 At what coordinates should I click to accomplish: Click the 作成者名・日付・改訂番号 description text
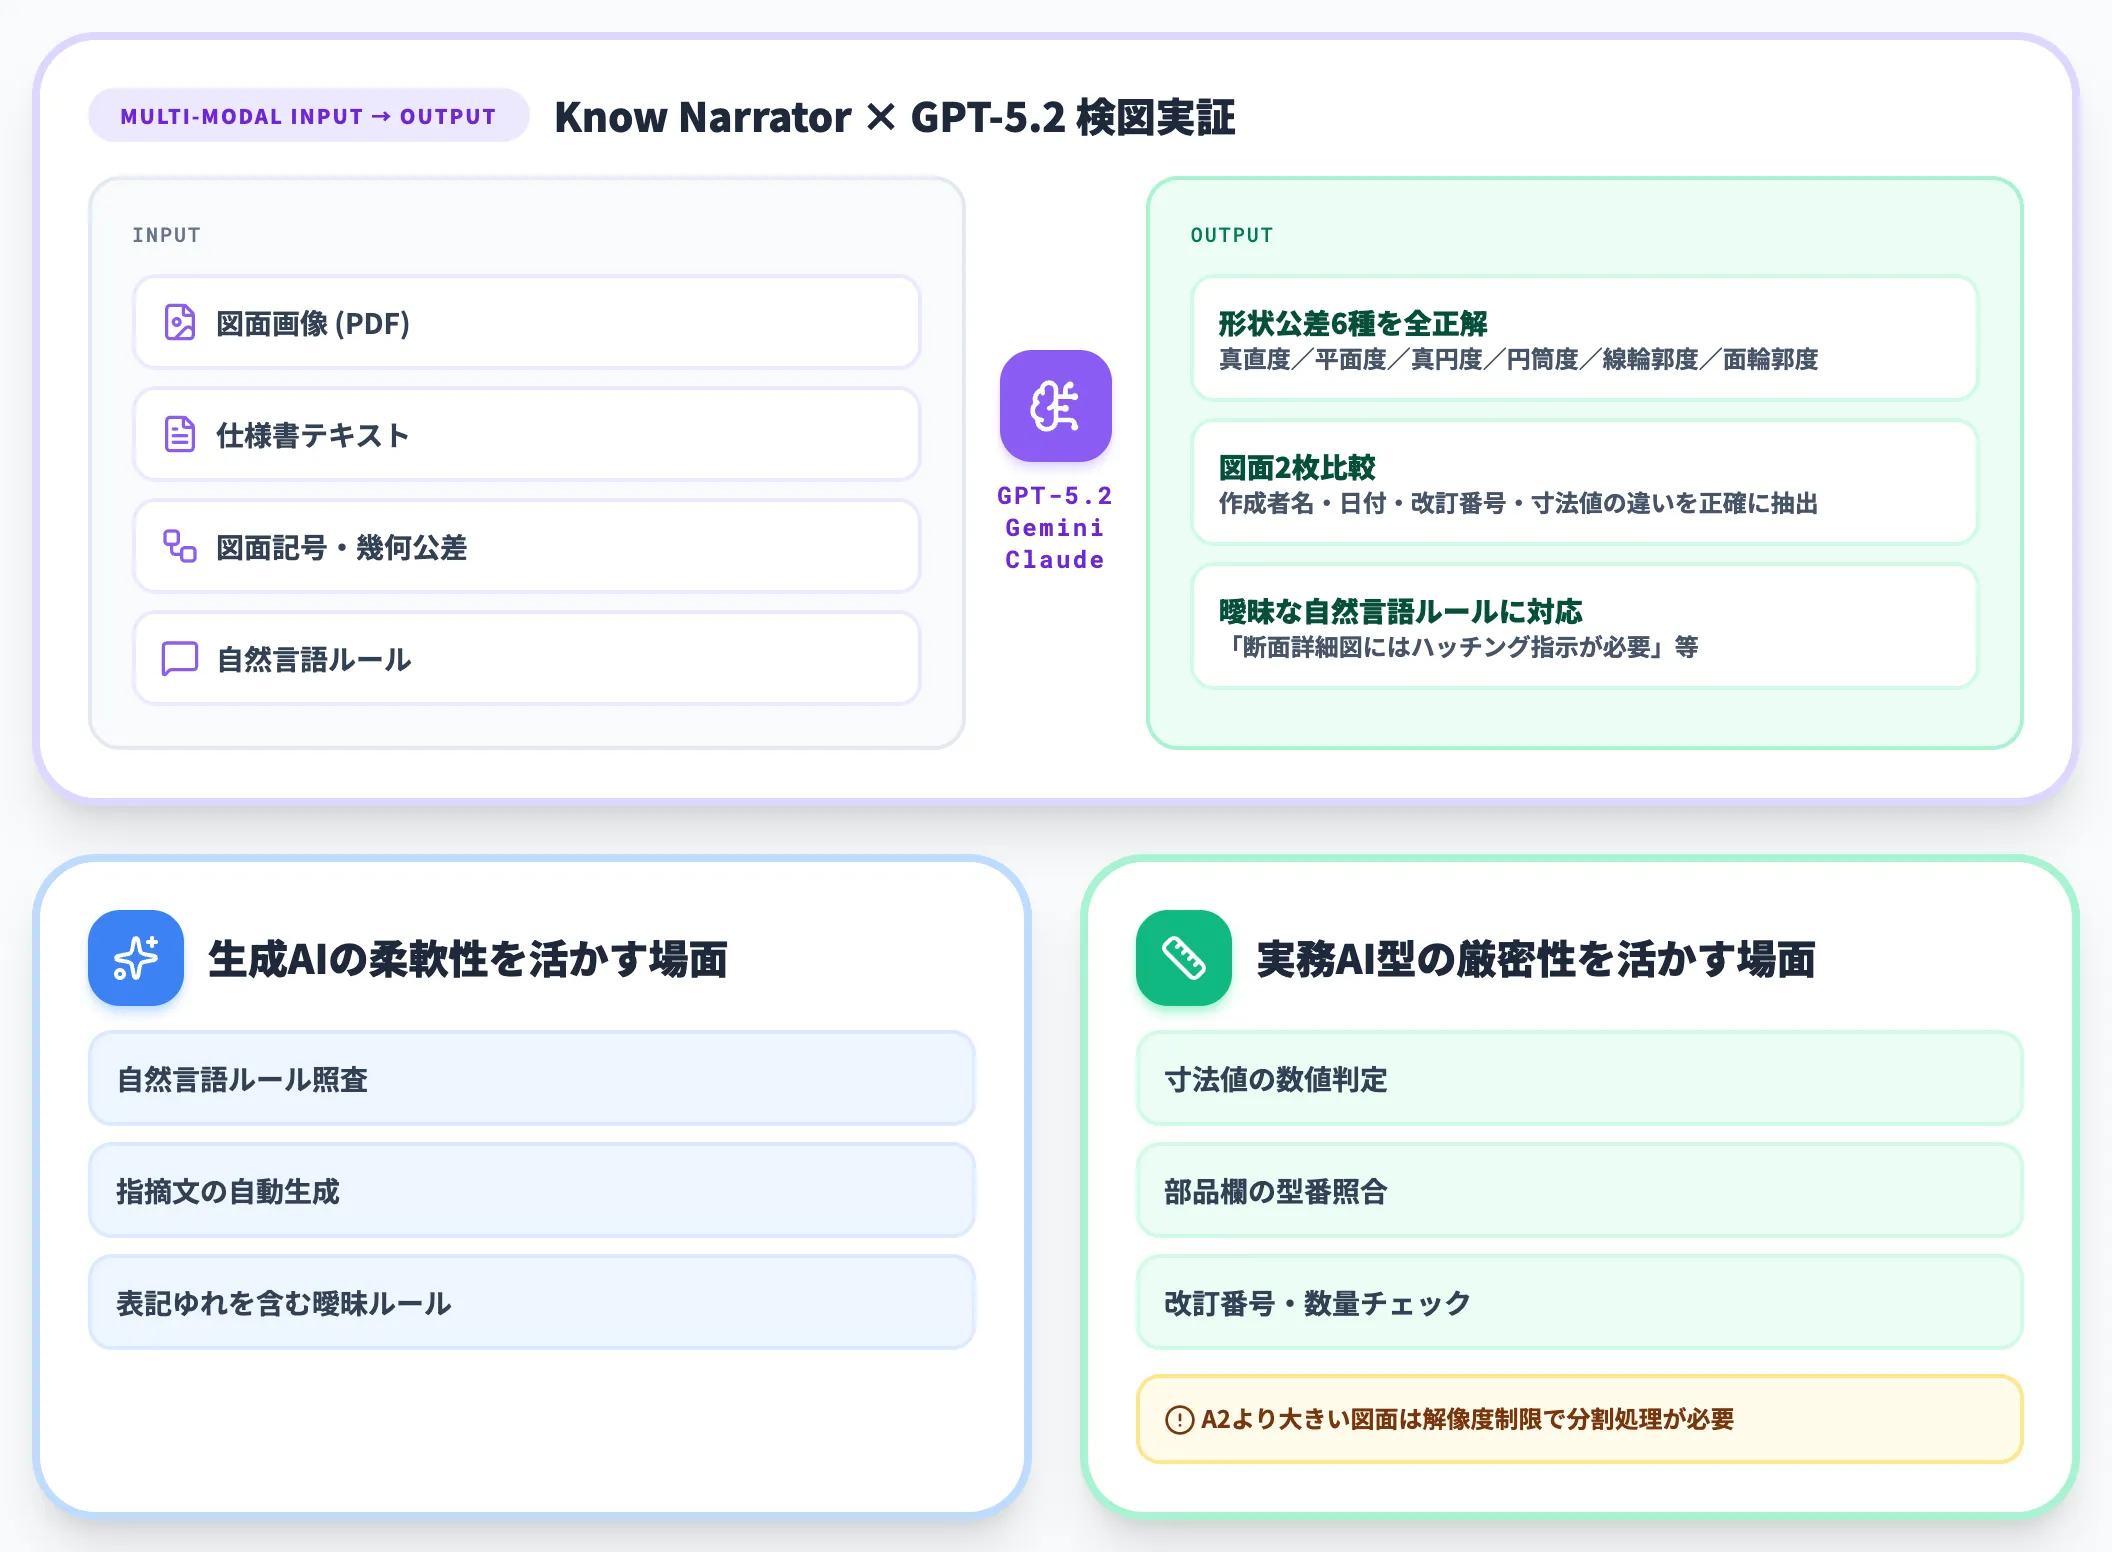[1518, 503]
